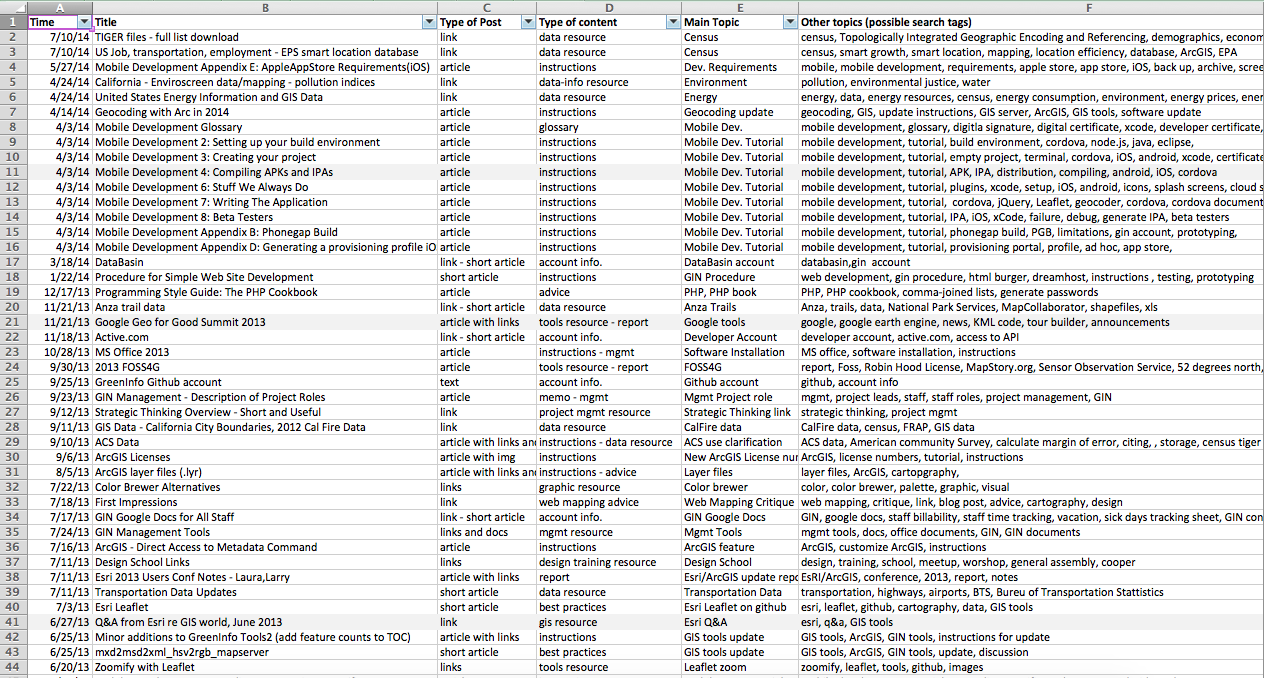Screen dimensions: 1264x678
Task: Click the 'ACS Data' title cell
Action: click(x=265, y=442)
